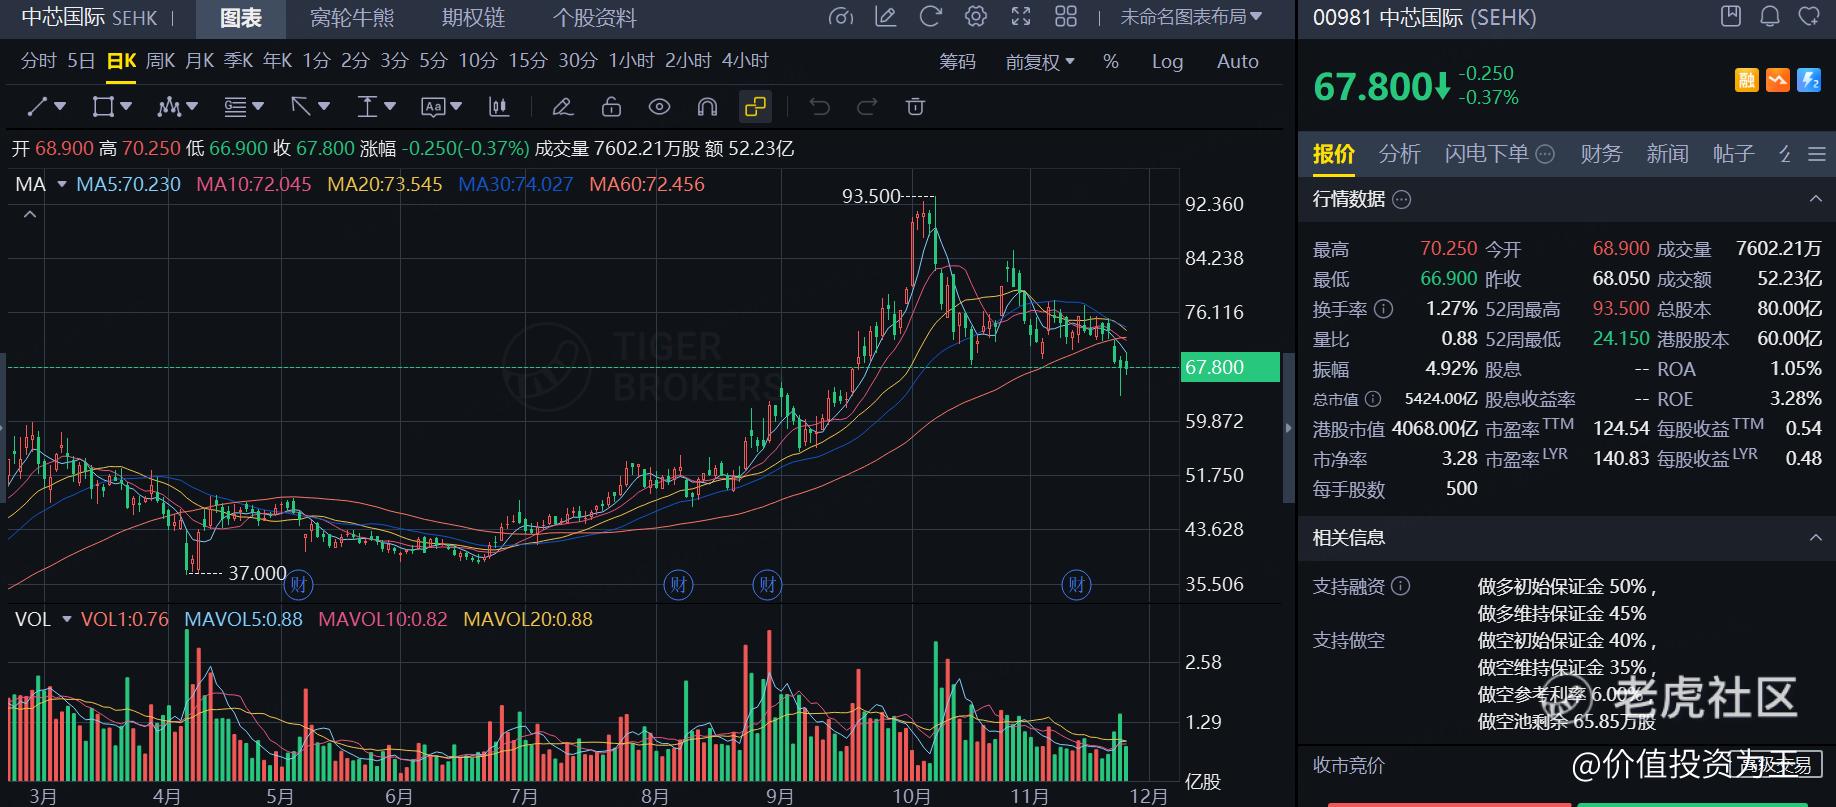Open the 未命名图表布局 layout dropdown
Viewport: 1836px width, 807px height.
(x=1190, y=17)
